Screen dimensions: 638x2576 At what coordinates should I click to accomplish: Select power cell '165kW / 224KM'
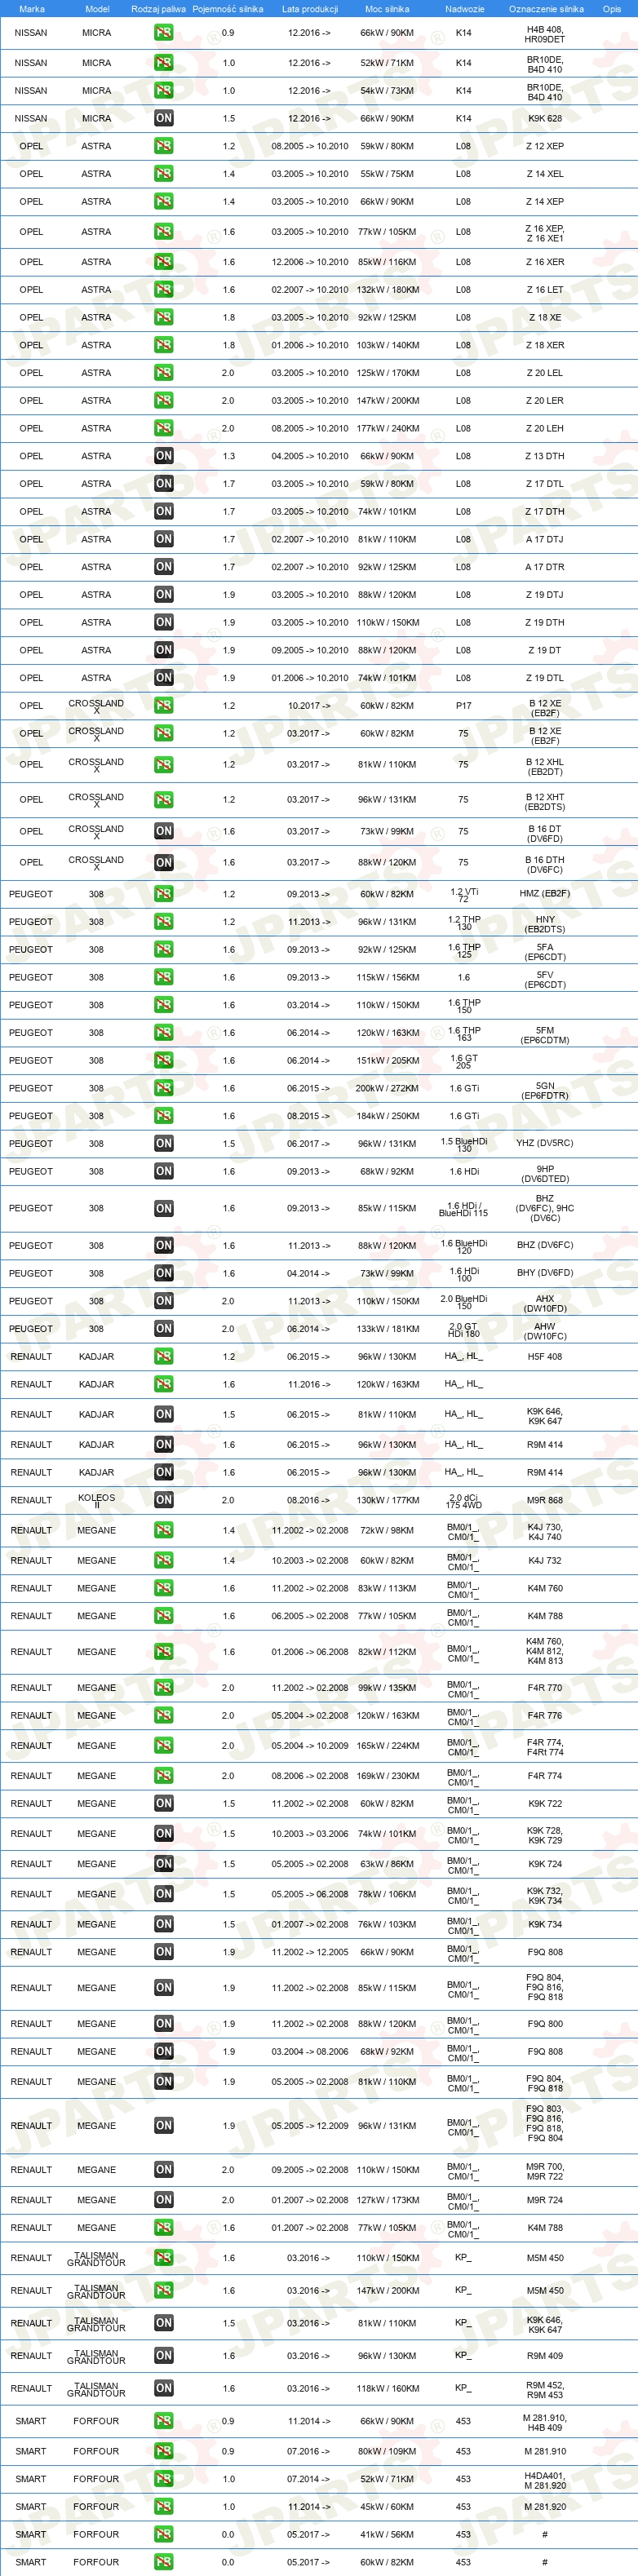(x=388, y=1746)
